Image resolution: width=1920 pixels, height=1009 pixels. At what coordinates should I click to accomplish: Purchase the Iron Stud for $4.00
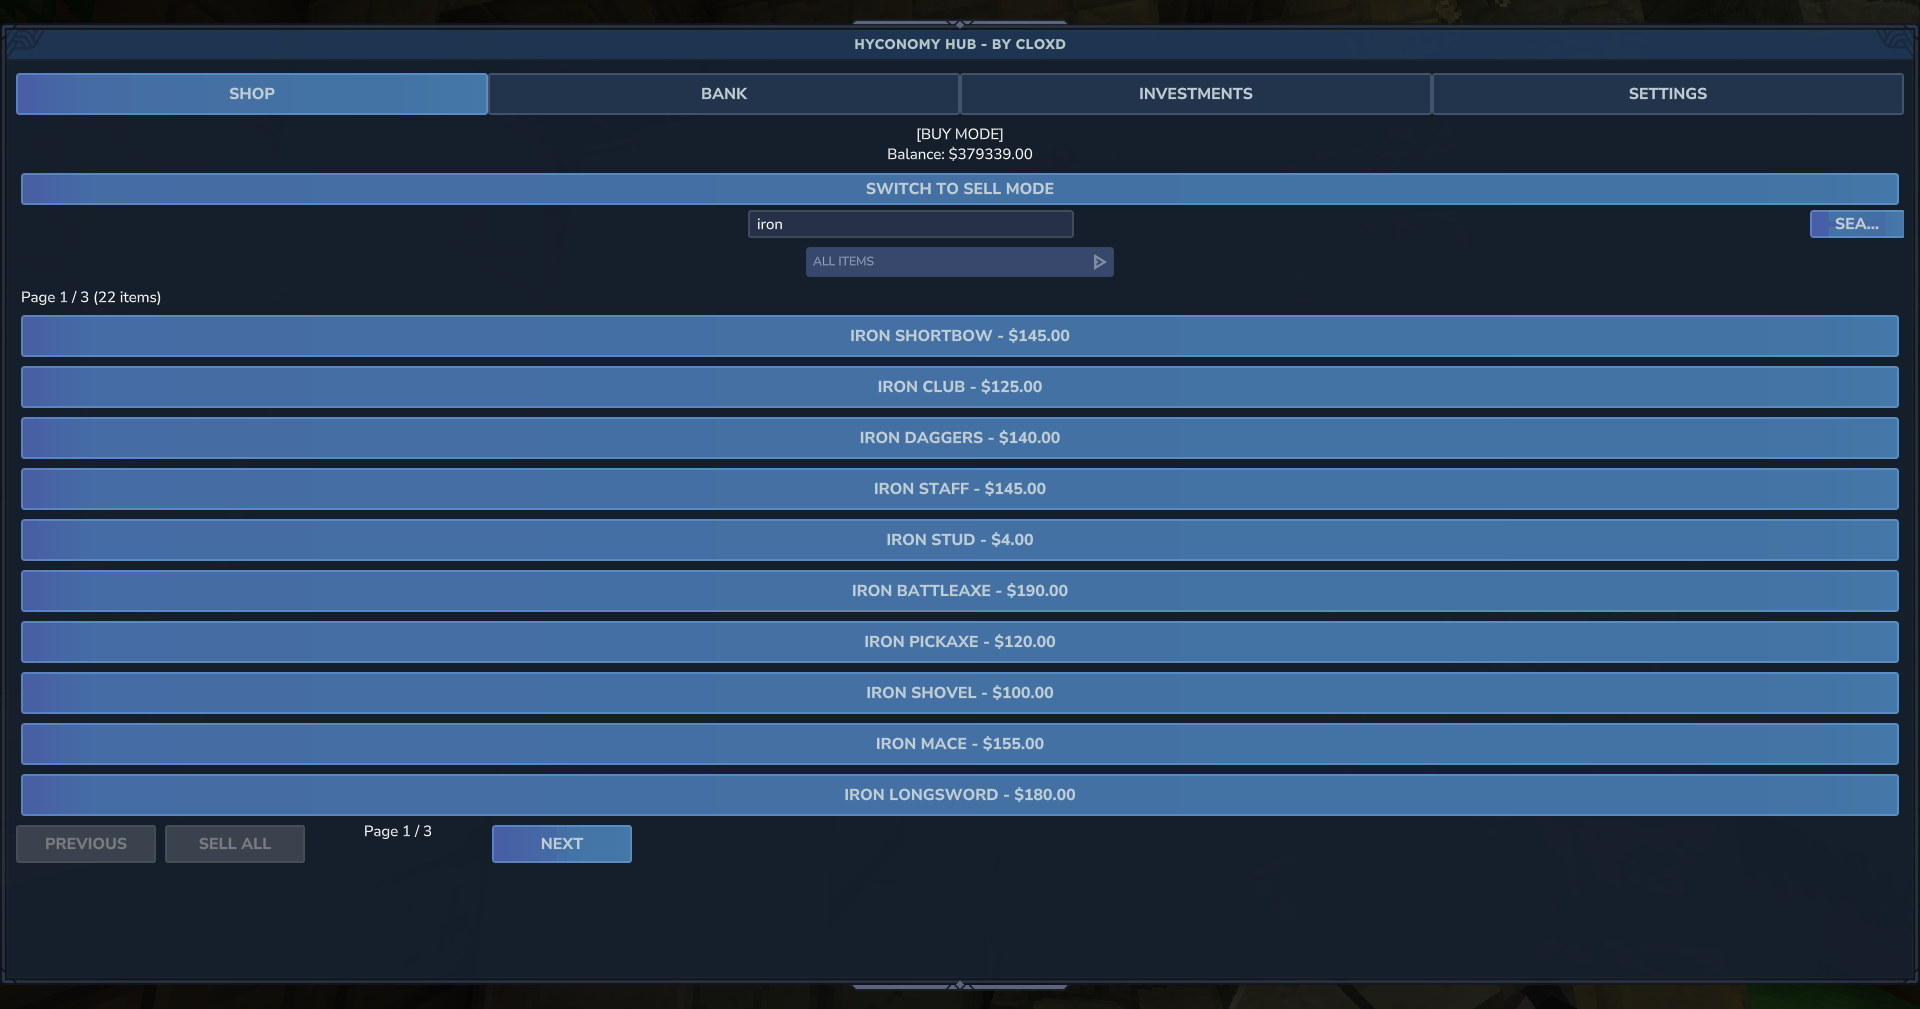(x=959, y=540)
